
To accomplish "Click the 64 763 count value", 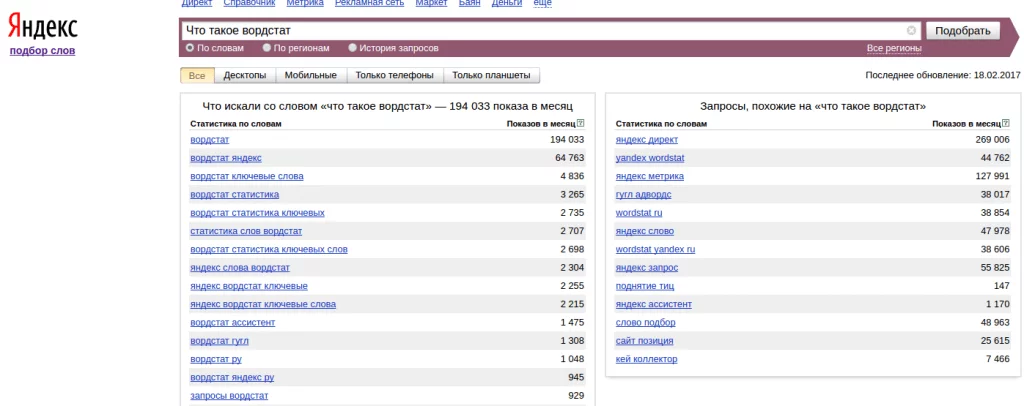I will point(569,158).
